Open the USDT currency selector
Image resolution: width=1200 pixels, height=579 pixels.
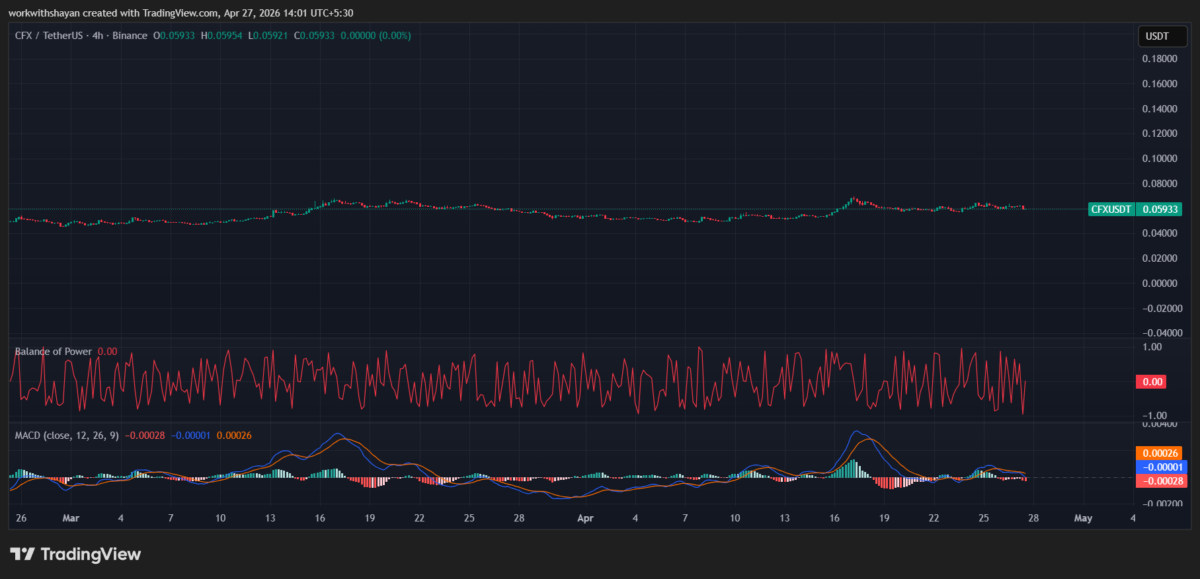coord(1156,36)
